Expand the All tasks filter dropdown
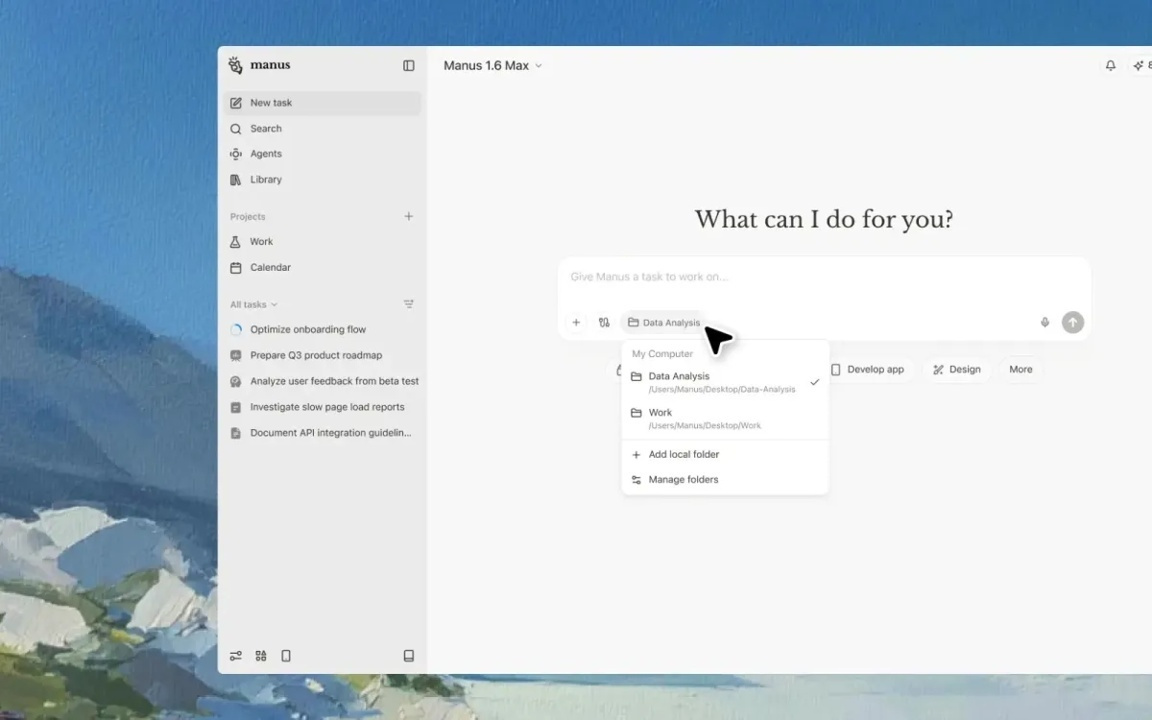 coord(253,304)
